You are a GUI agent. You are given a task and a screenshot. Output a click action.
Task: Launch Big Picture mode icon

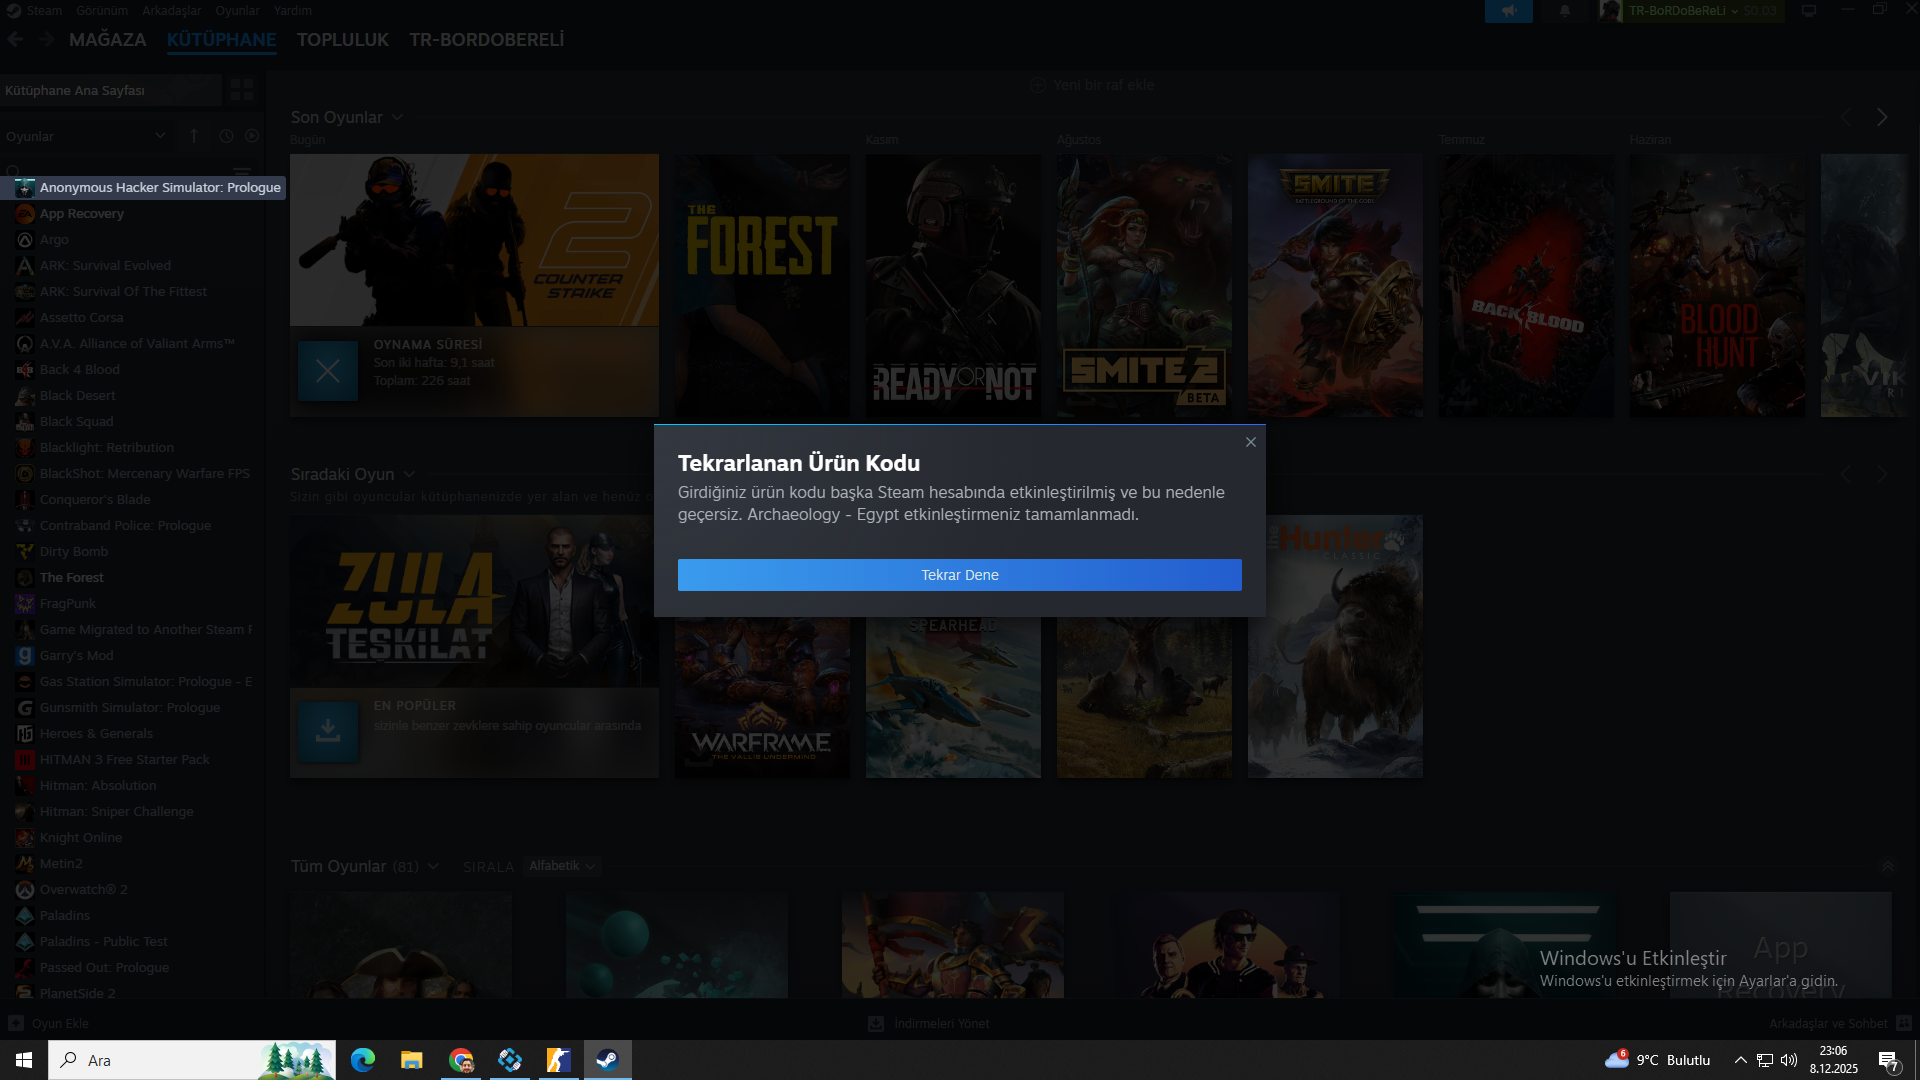1809,11
